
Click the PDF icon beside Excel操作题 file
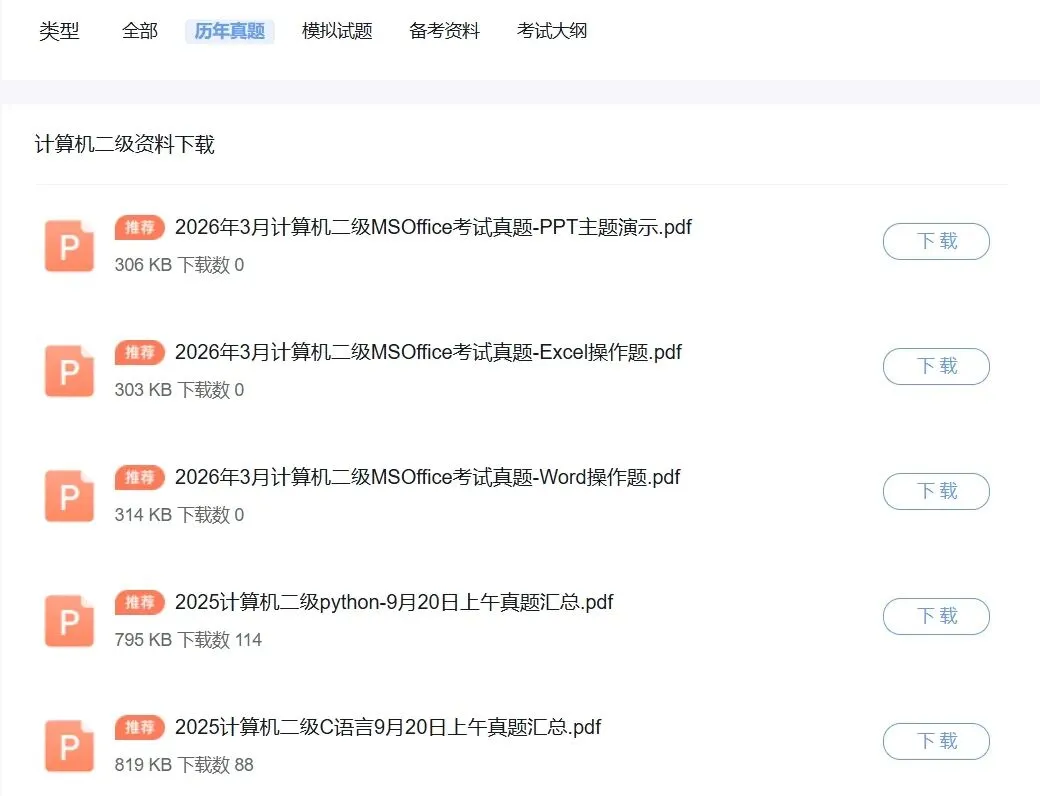pos(68,370)
